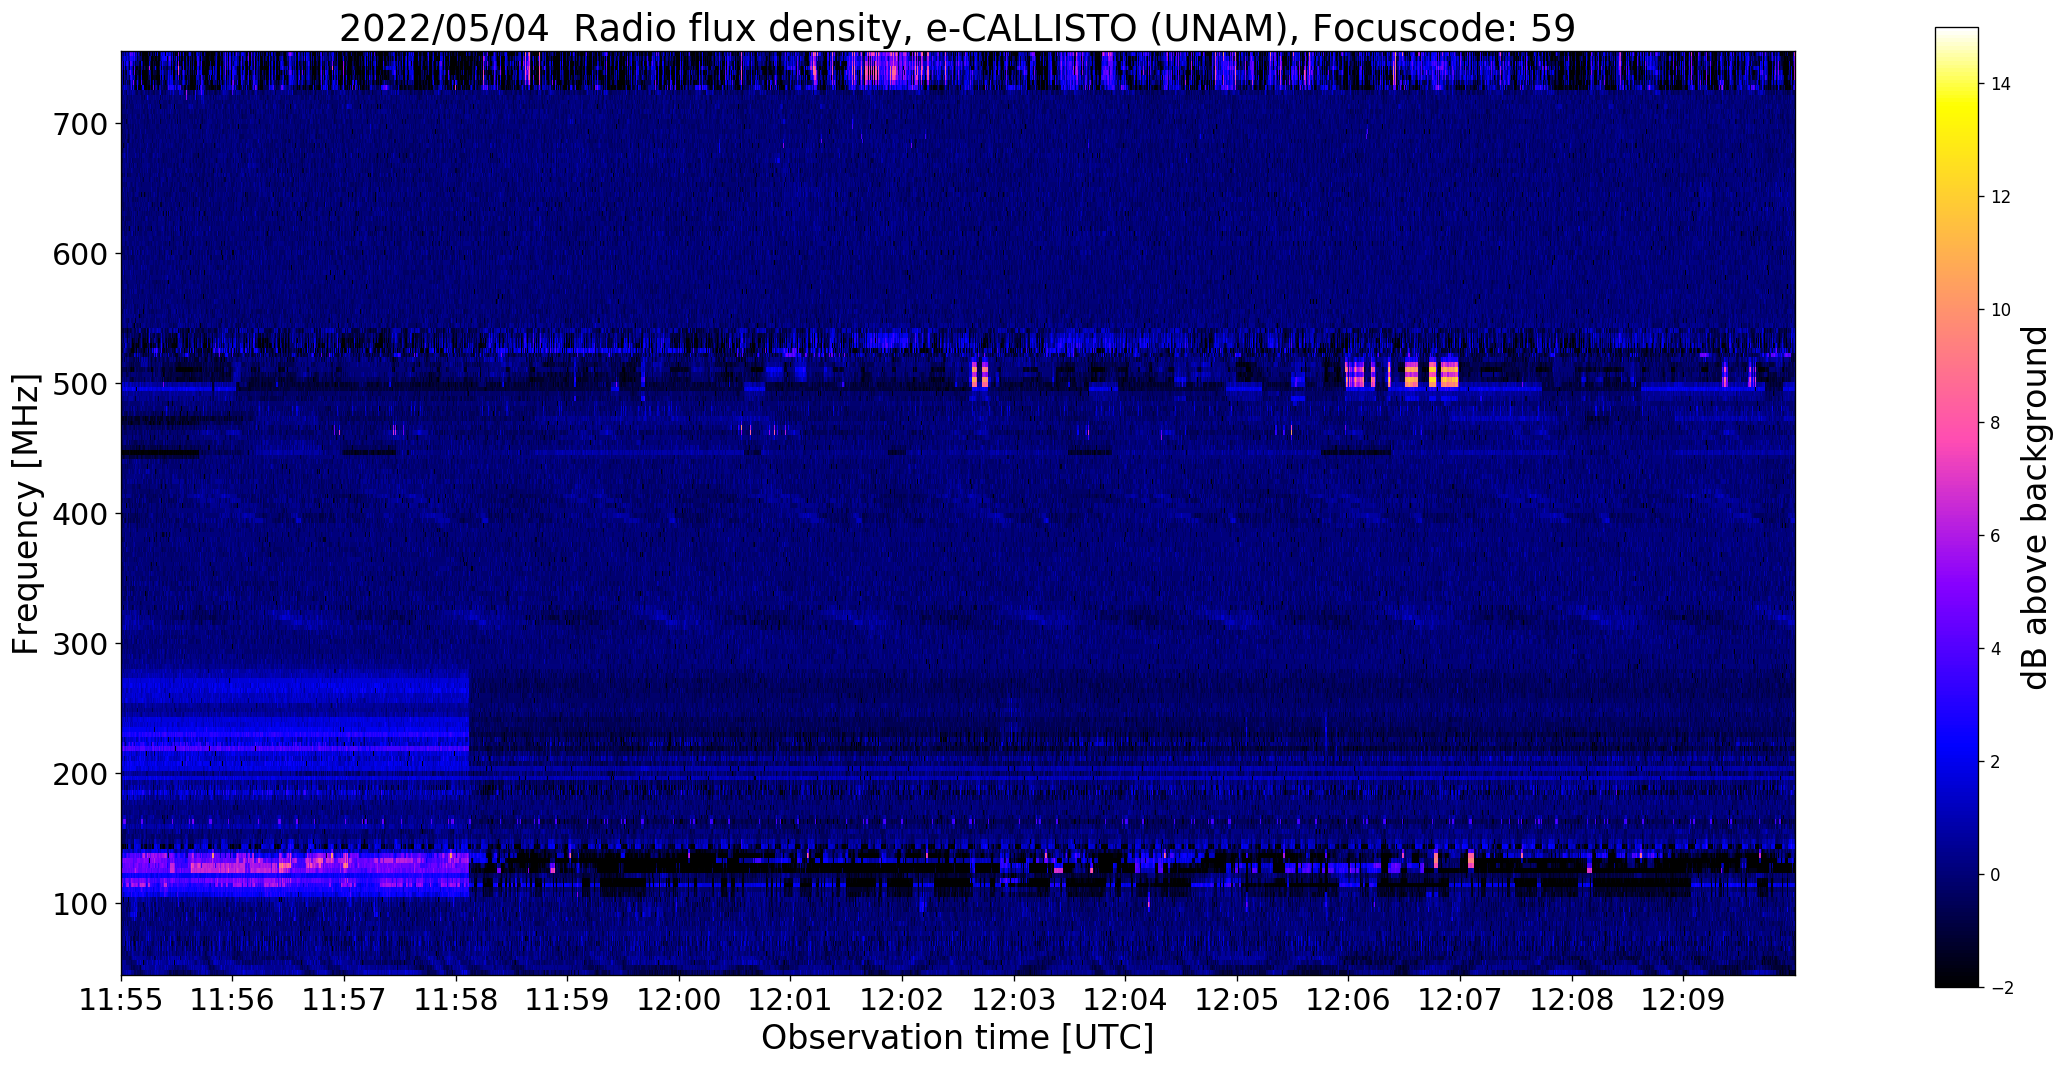Click the 500 frequency tick label

(x=79, y=384)
